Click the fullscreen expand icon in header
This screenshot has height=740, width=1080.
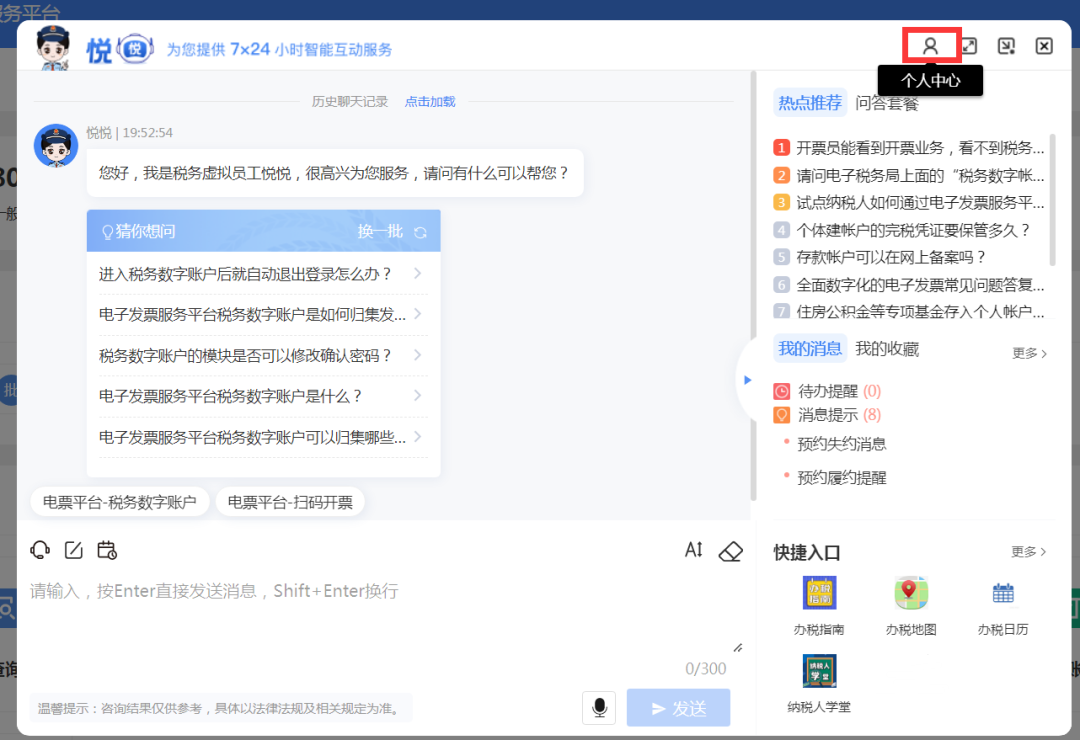click(x=969, y=46)
